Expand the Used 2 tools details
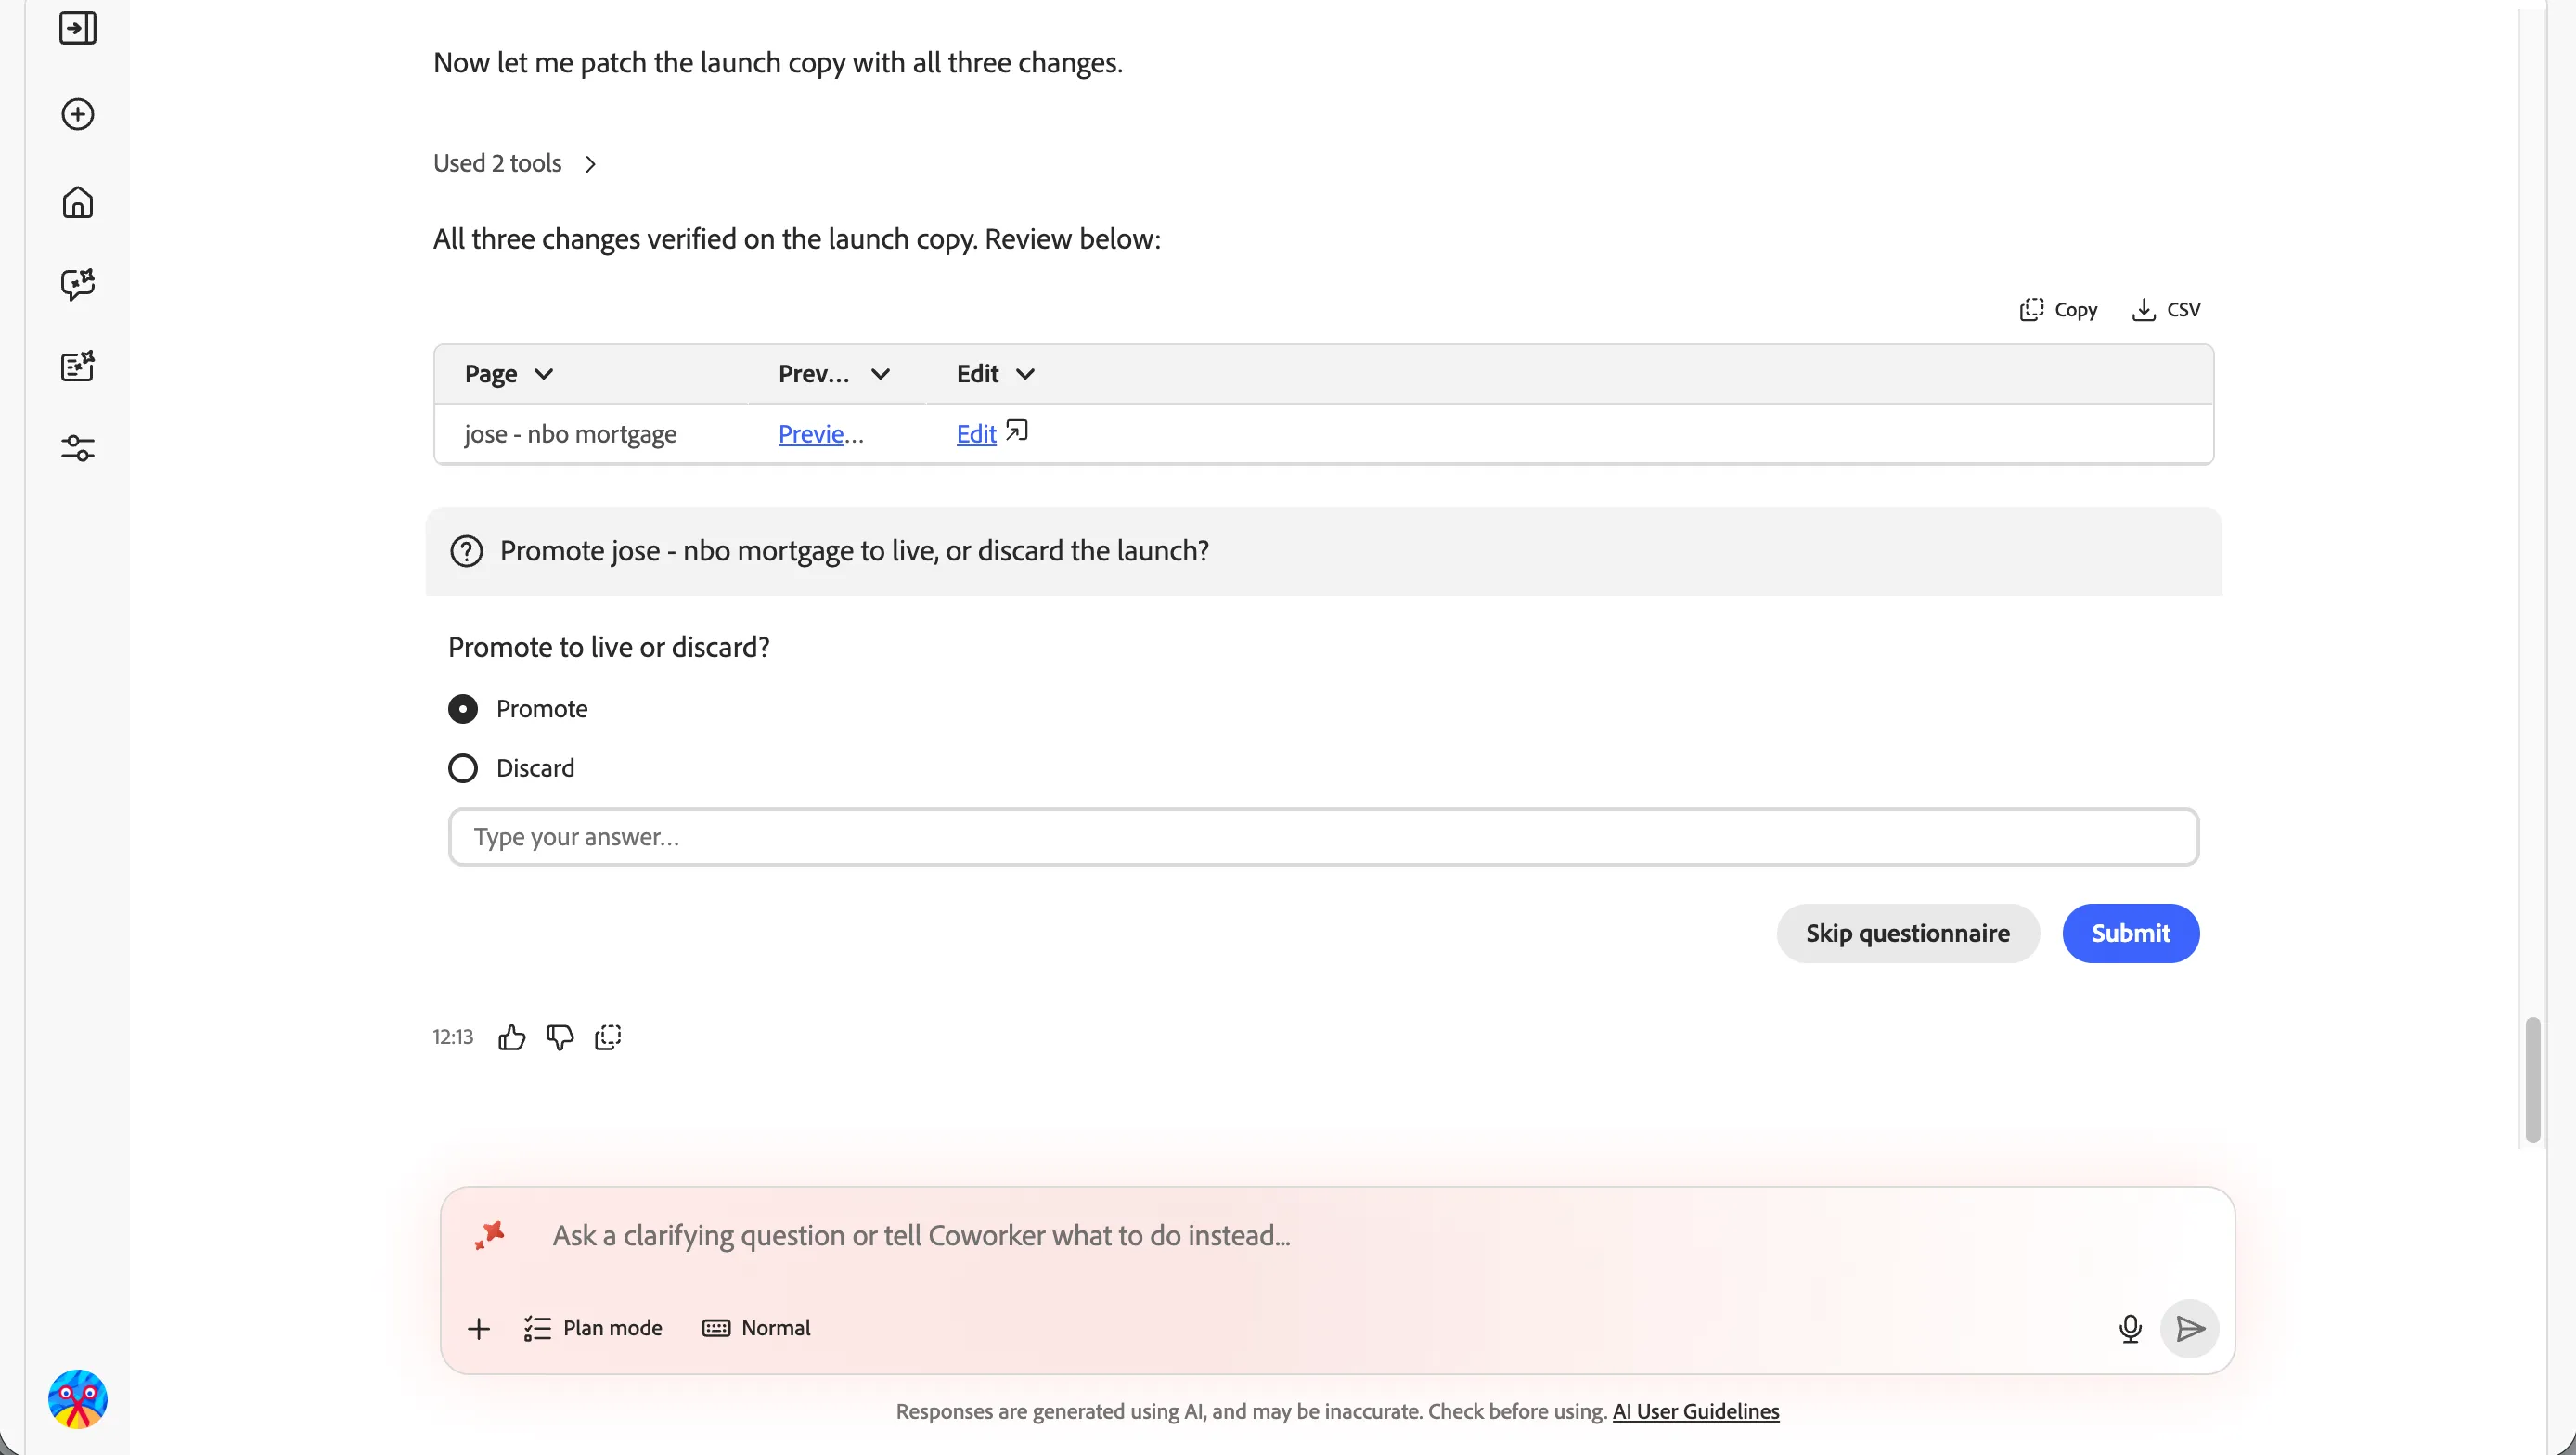Viewport: 2576px width, 1455px height. 515,163
